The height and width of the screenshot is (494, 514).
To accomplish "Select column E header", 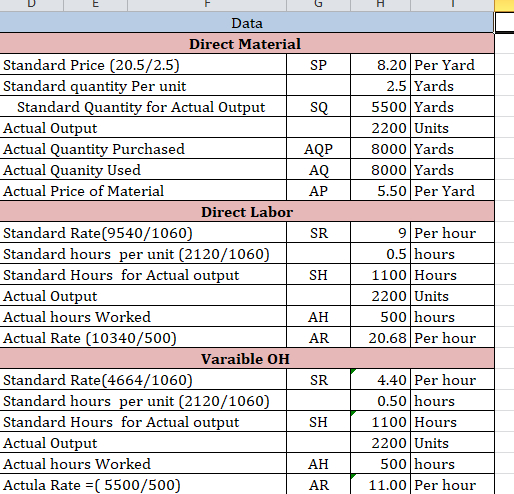I will click(95, 5).
